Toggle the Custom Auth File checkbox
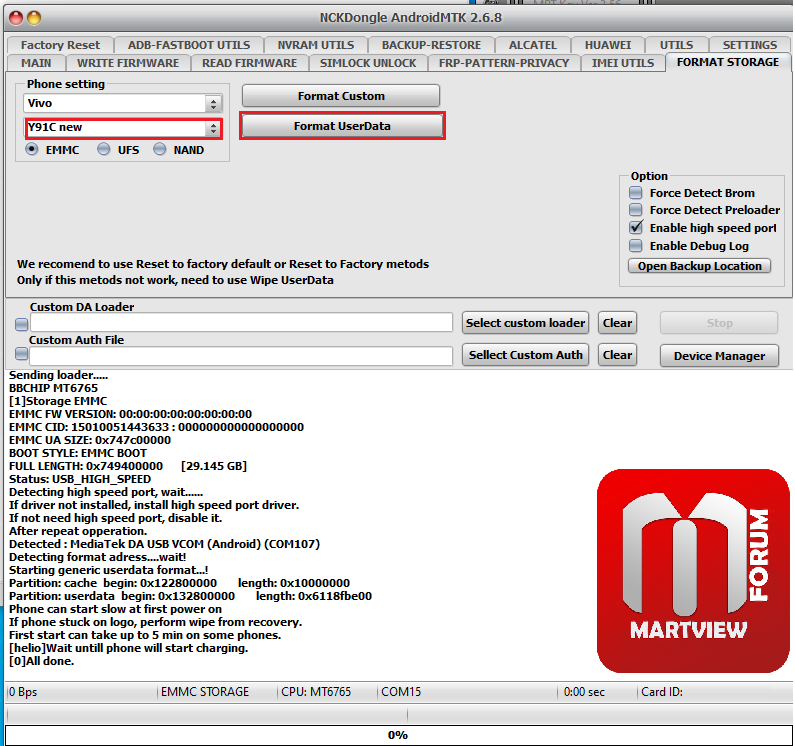 21,353
